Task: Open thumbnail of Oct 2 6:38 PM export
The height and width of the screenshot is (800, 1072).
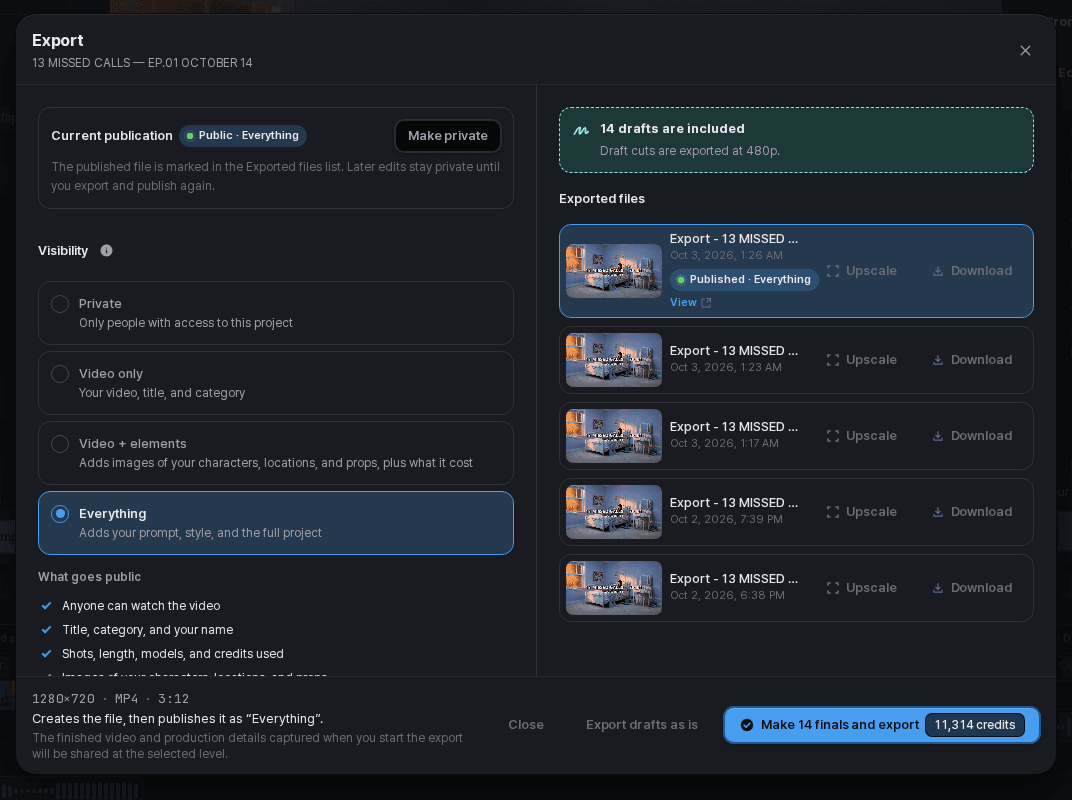Action: click(614, 587)
